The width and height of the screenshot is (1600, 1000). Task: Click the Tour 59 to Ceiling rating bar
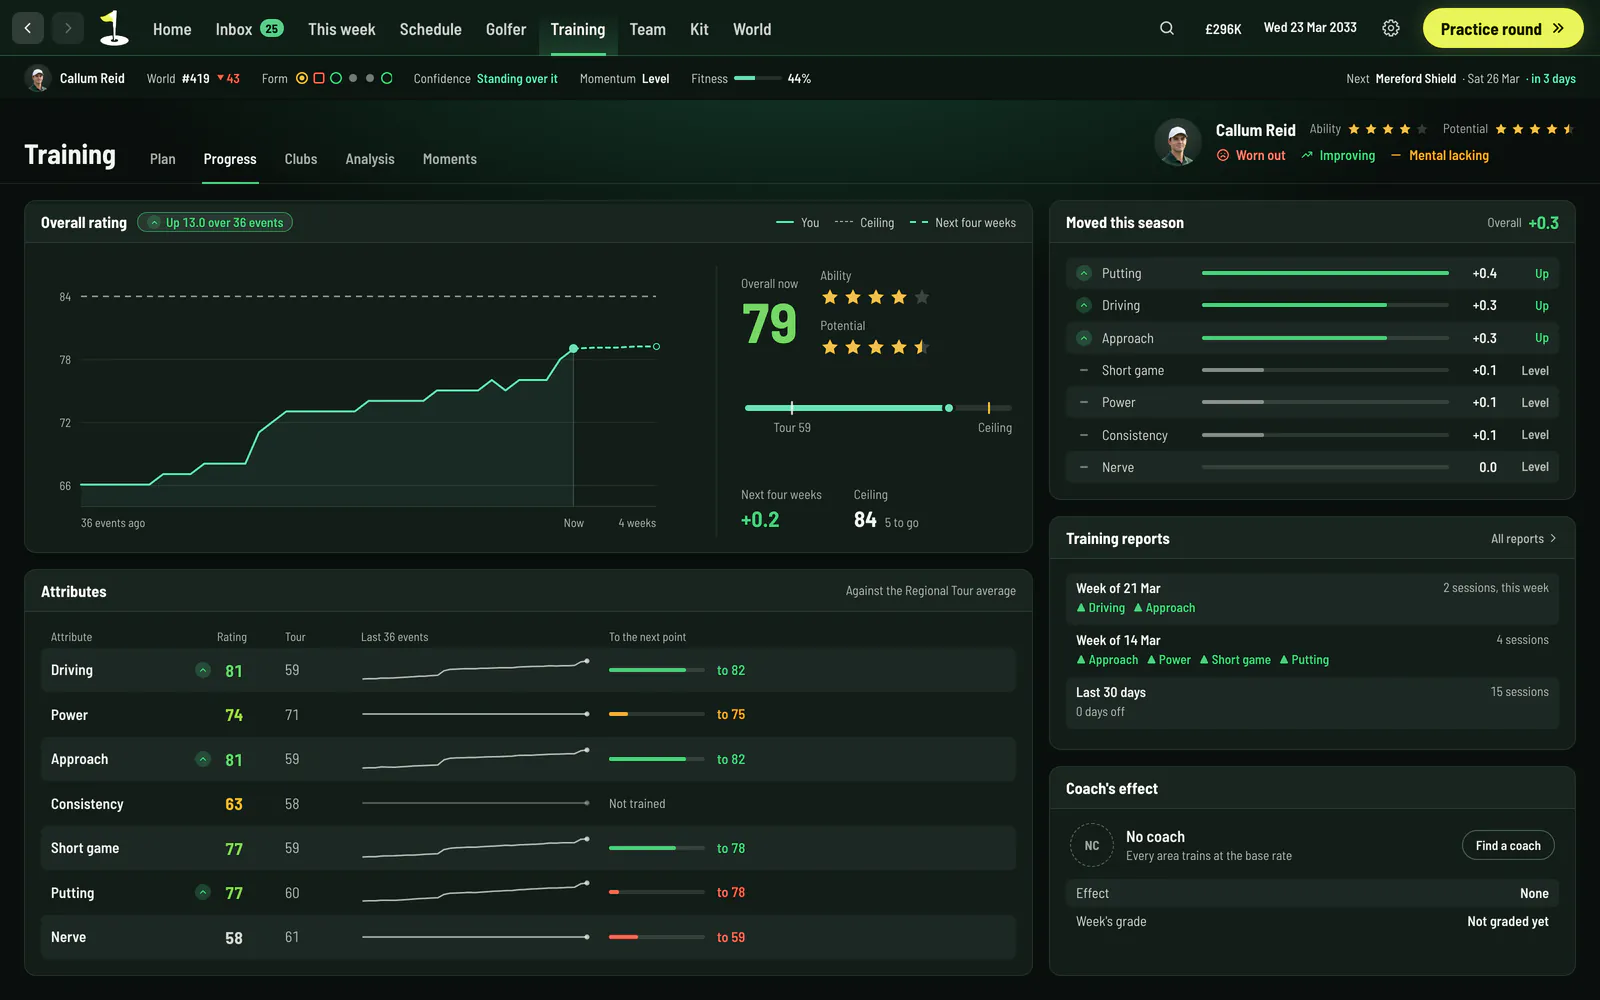click(x=878, y=408)
